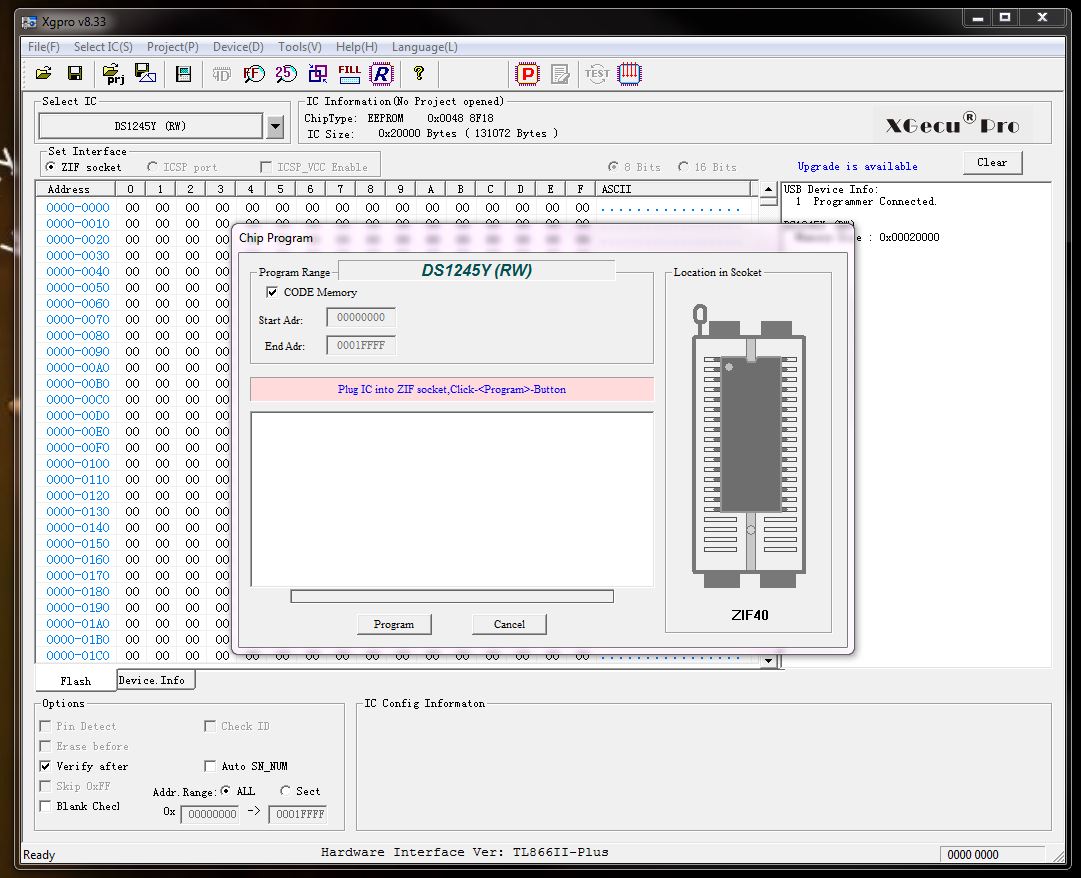Click the greyed-out verify document icon
Image resolution: width=1081 pixels, height=878 pixels.
click(560, 74)
